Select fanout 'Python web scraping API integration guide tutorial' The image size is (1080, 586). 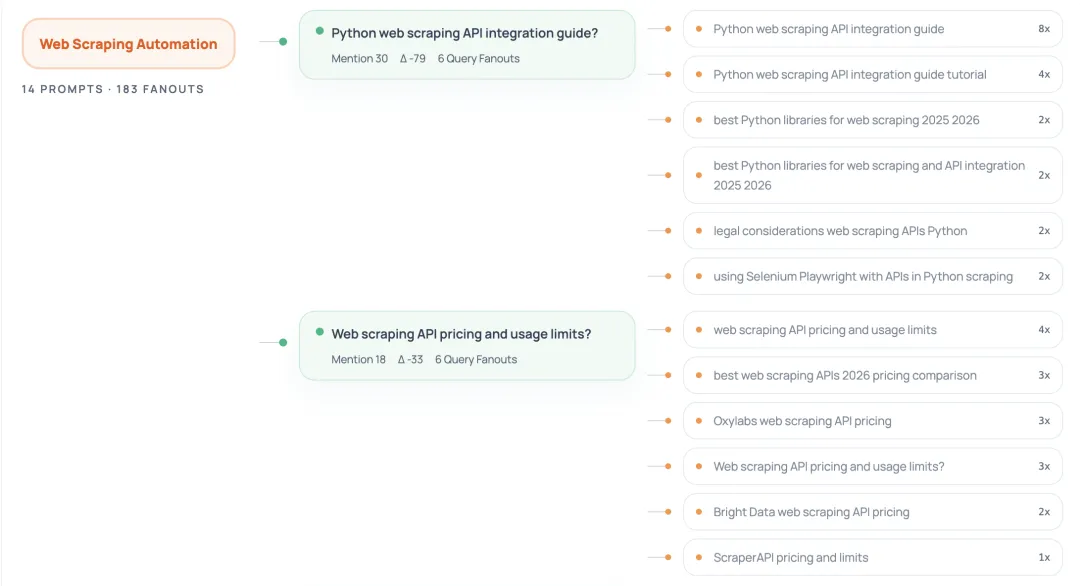pyautogui.click(x=849, y=75)
